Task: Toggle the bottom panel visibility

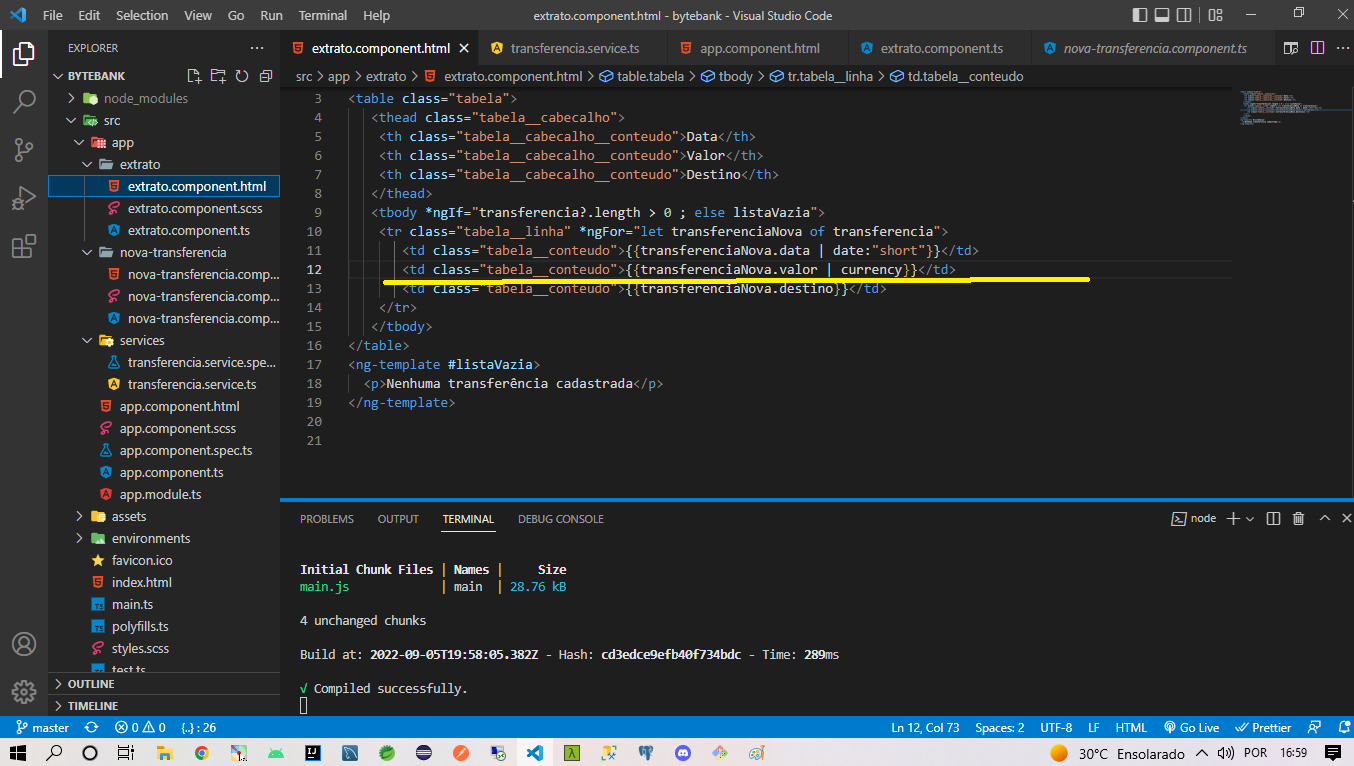Action: (1164, 15)
